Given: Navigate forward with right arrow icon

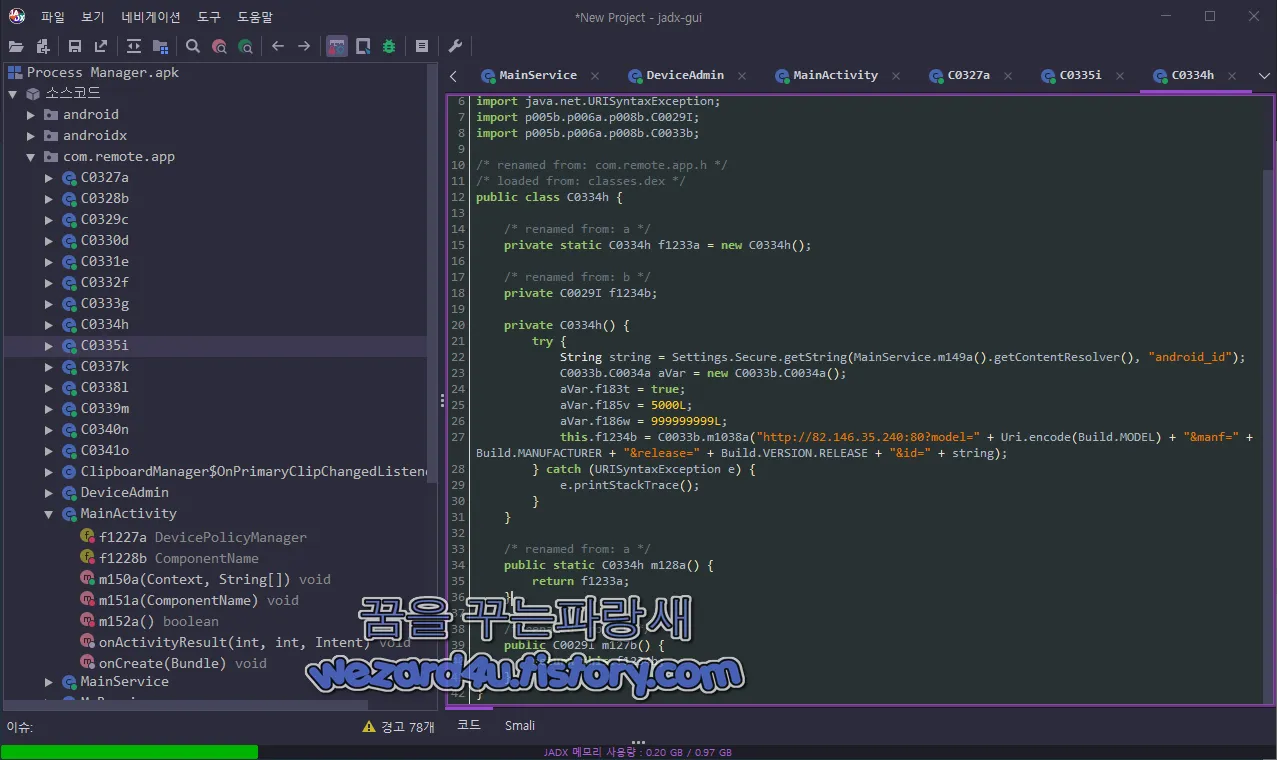Looking at the screenshot, I should (304, 46).
